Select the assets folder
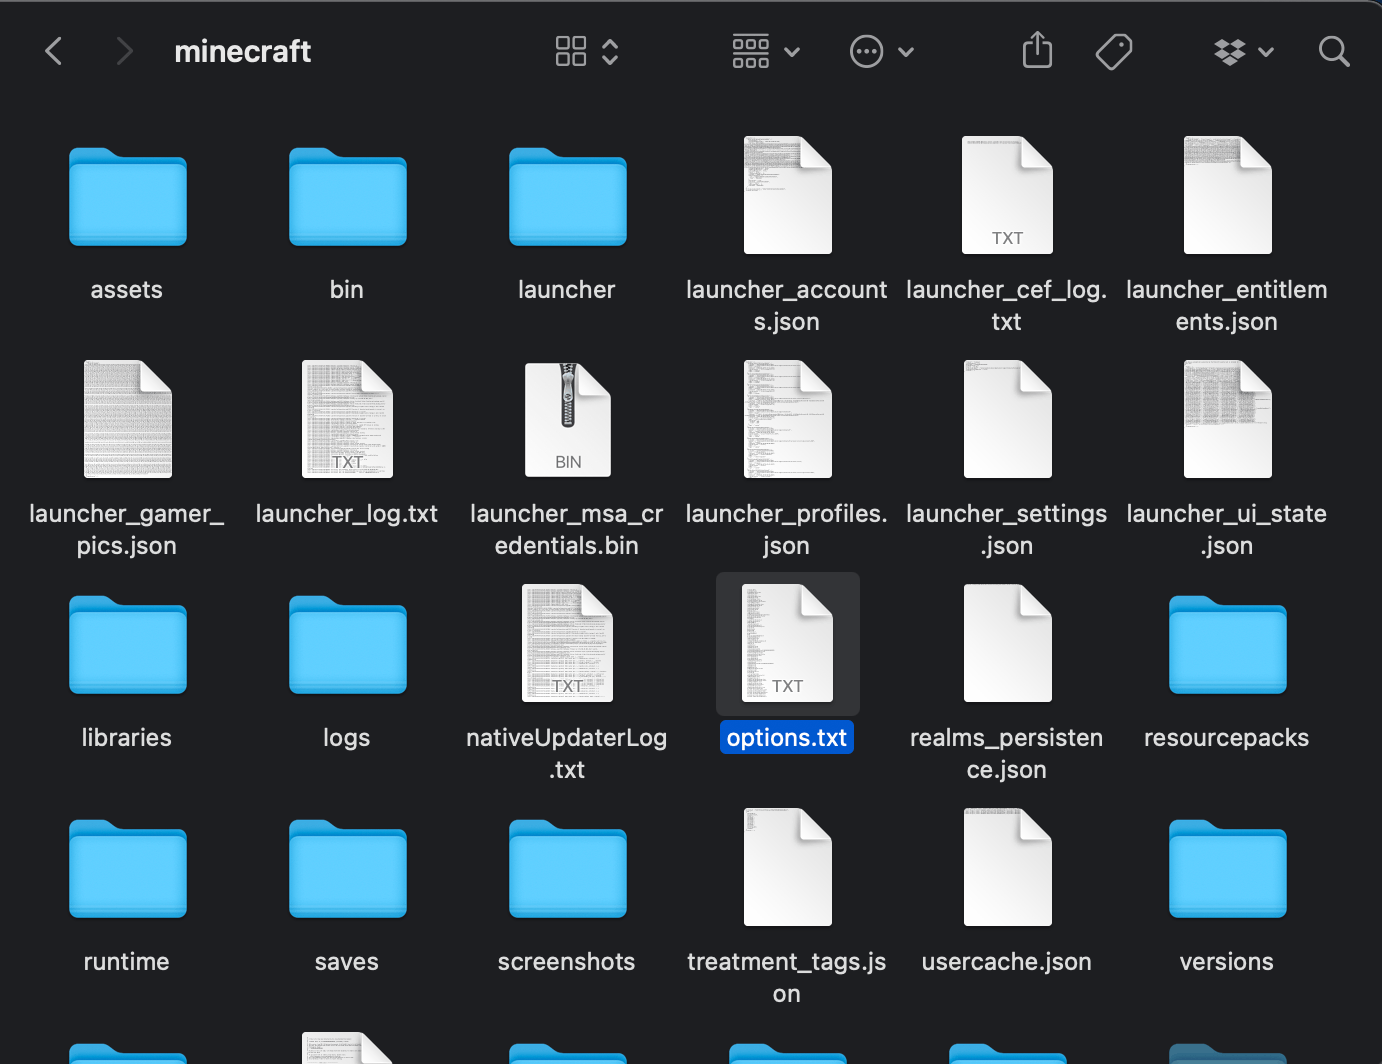Viewport: 1382px width, 1064px height. point(128,196)
